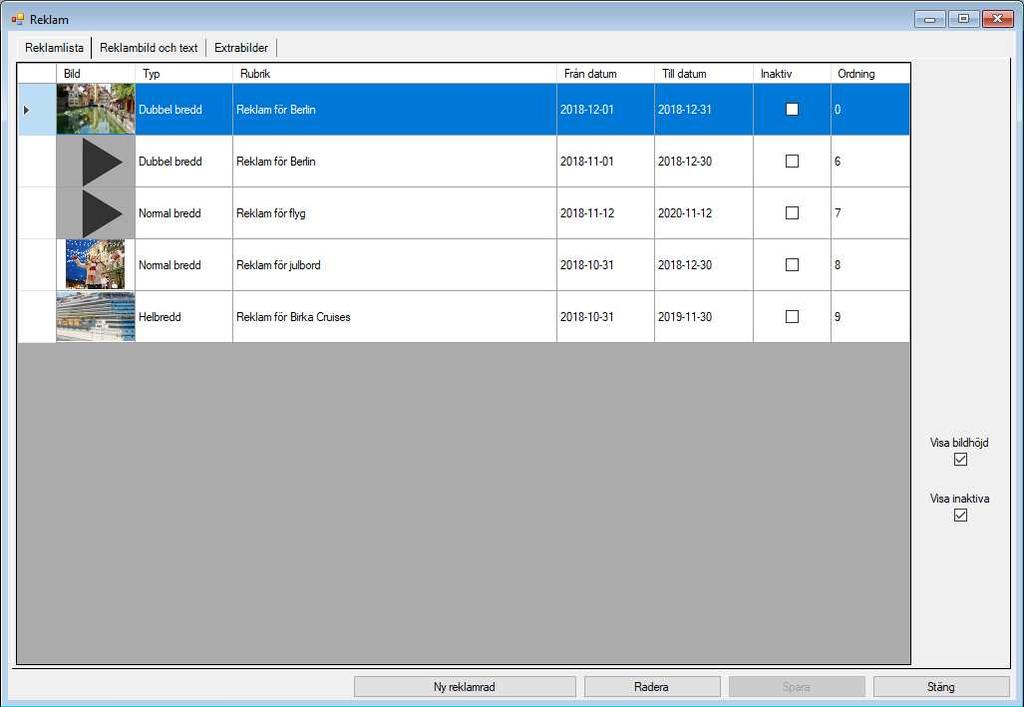This screenshot has height=707, width=1024.
Task: Click the Helbredd cell
Action: 184,317
